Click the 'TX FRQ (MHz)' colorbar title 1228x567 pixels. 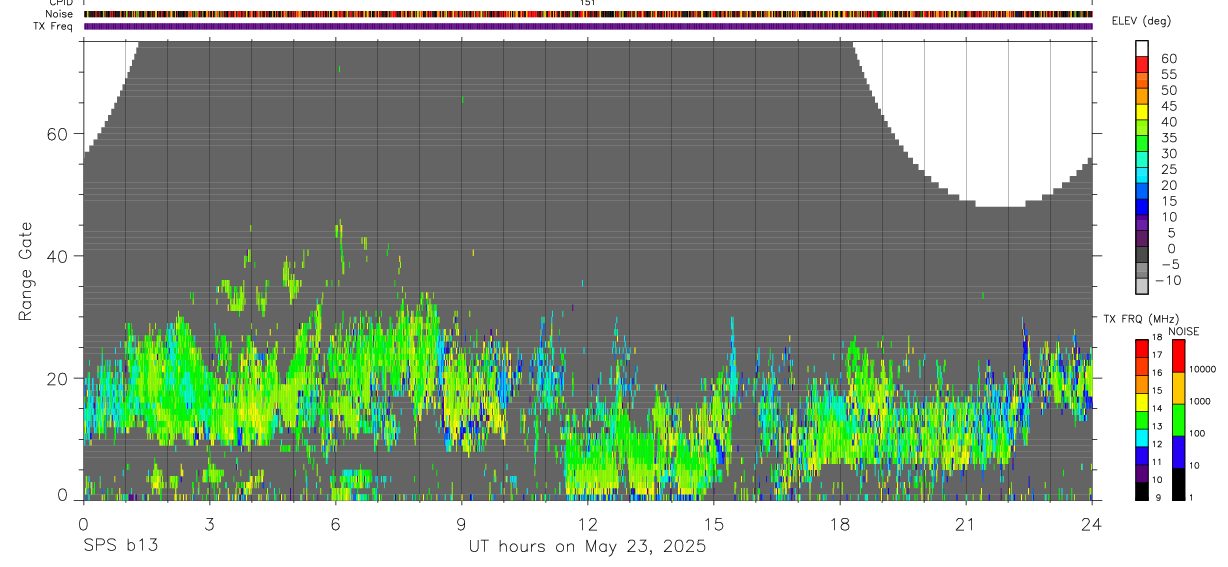point(1137,319)
